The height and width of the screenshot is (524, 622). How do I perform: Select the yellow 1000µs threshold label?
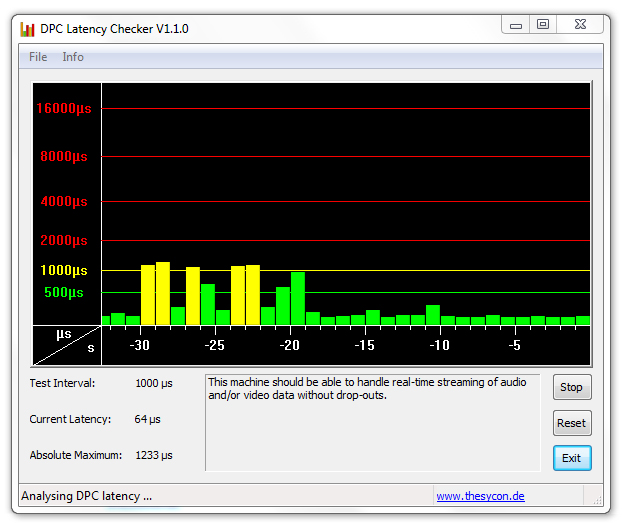(x=63, y=270)
